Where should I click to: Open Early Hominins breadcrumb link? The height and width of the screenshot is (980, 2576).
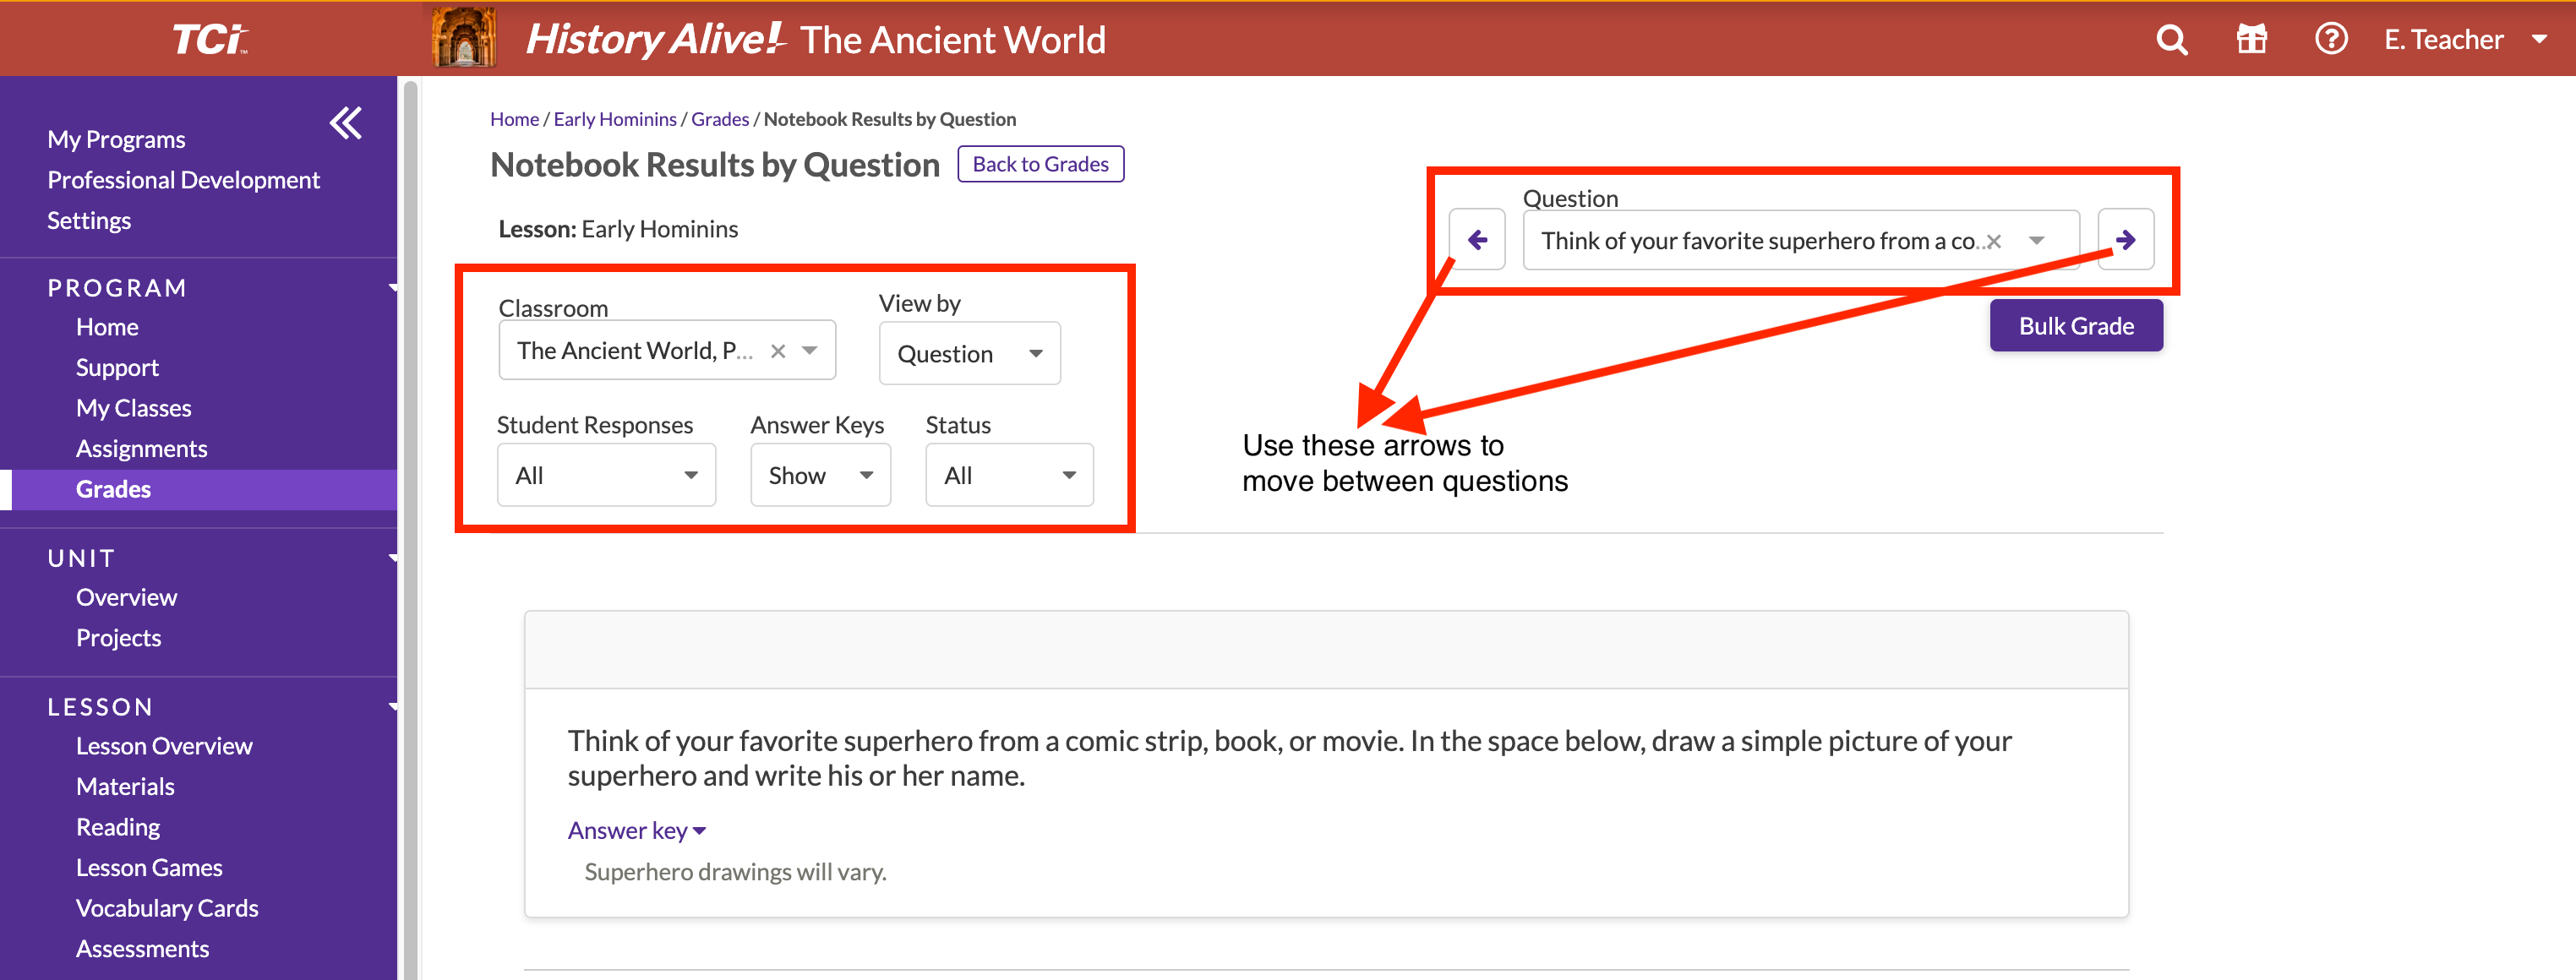coord(615,120)
